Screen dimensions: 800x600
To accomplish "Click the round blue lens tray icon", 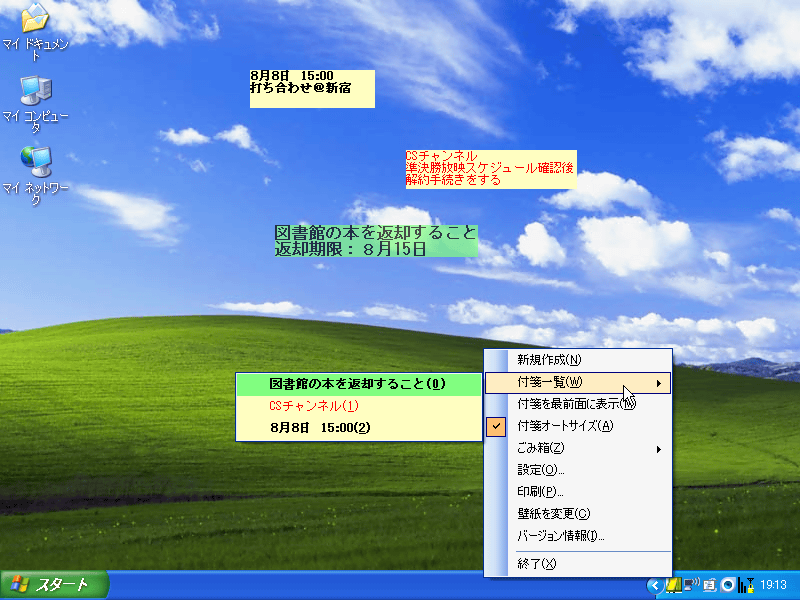I will coord(728,585).
